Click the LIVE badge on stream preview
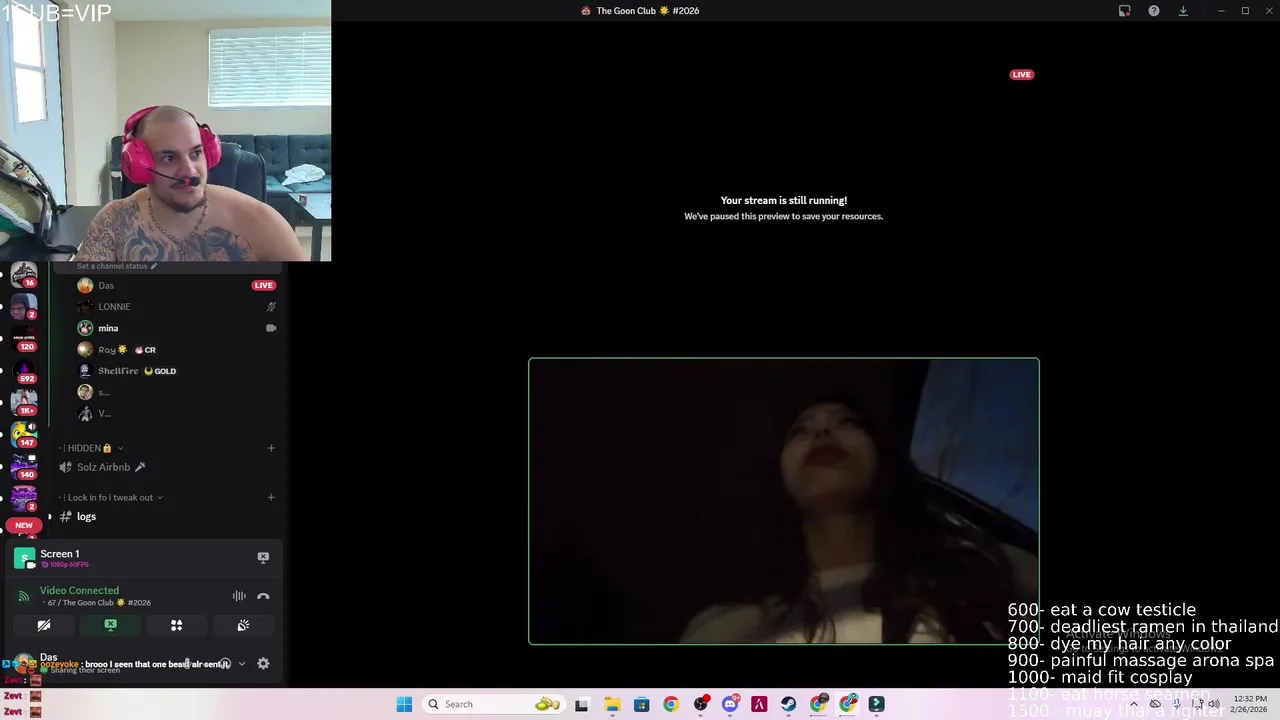This screenshot has height=720, width=1280. click(x=1021, y=74)
